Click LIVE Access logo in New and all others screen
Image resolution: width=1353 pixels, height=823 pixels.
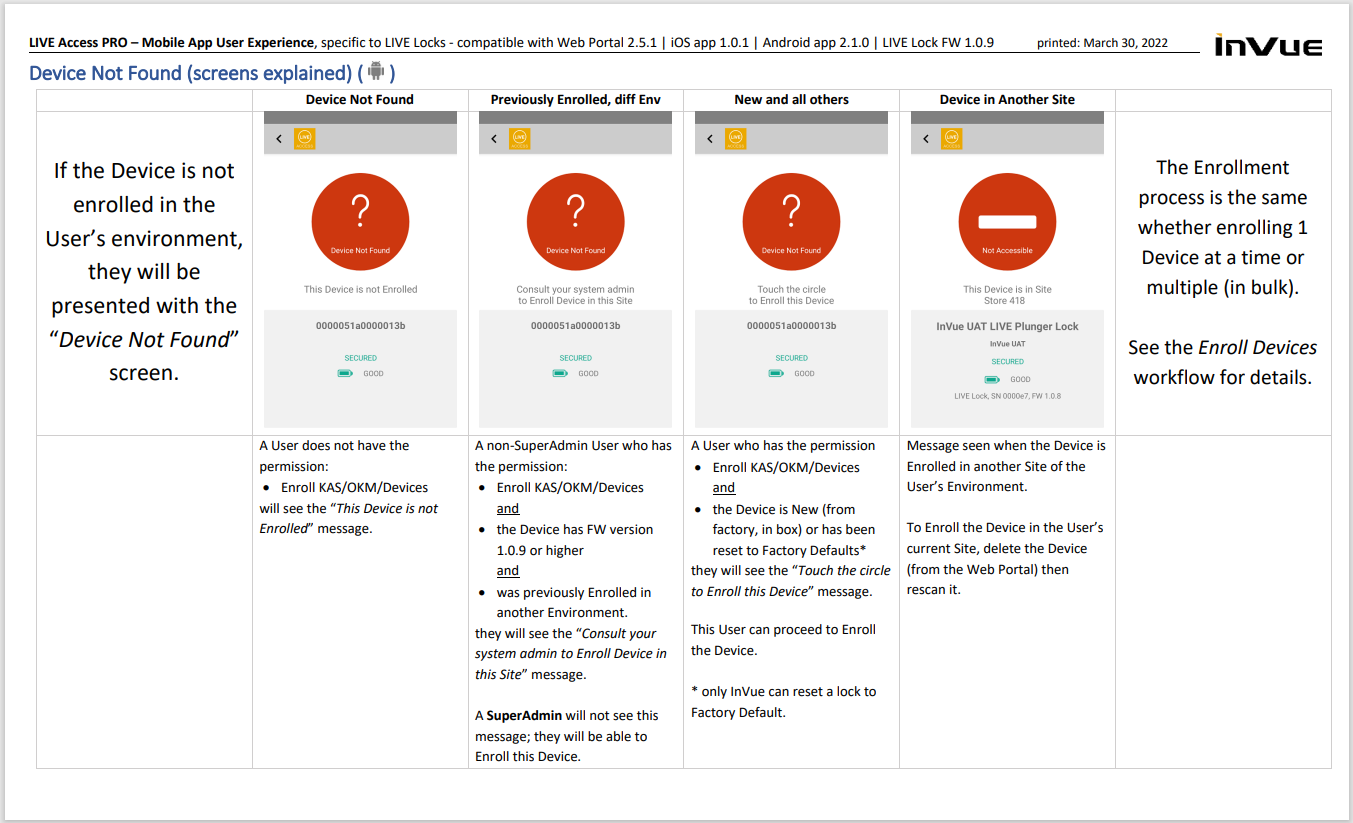pyautogui.click(x=736, y=139)
